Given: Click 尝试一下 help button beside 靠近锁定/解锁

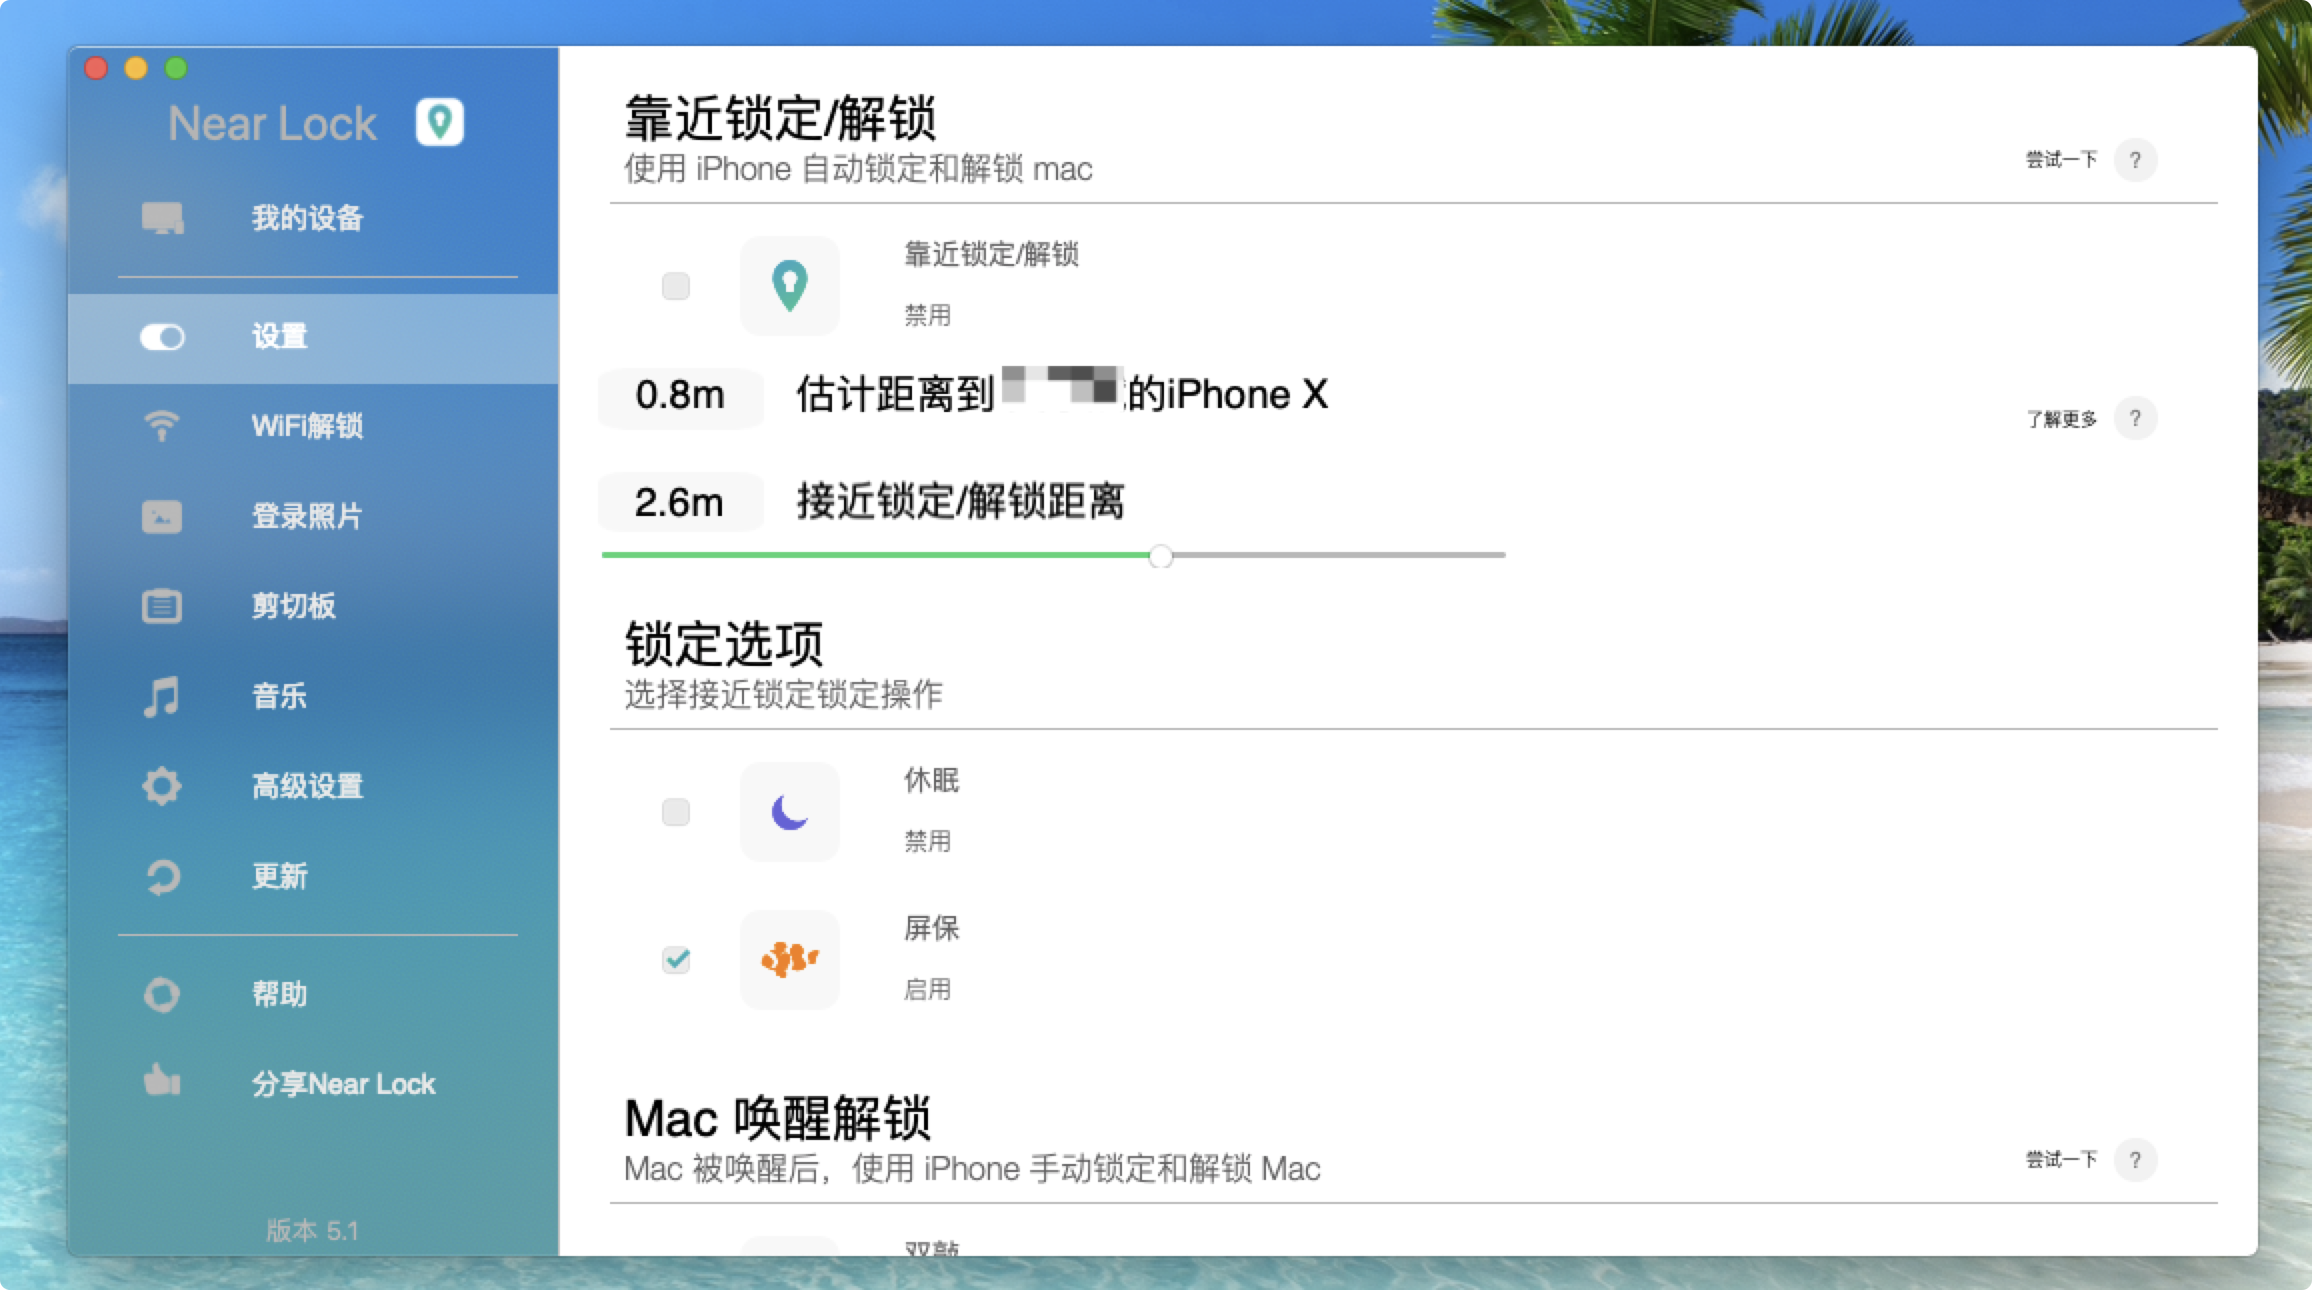Looking at the screenshot, I should pyautogui.click(x=2135, y=160).
